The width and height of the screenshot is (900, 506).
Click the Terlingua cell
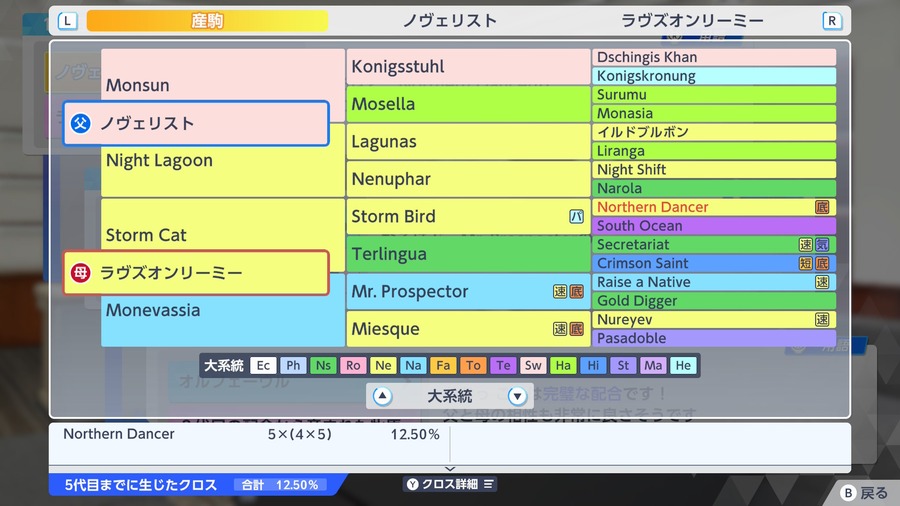click(468, 254)
